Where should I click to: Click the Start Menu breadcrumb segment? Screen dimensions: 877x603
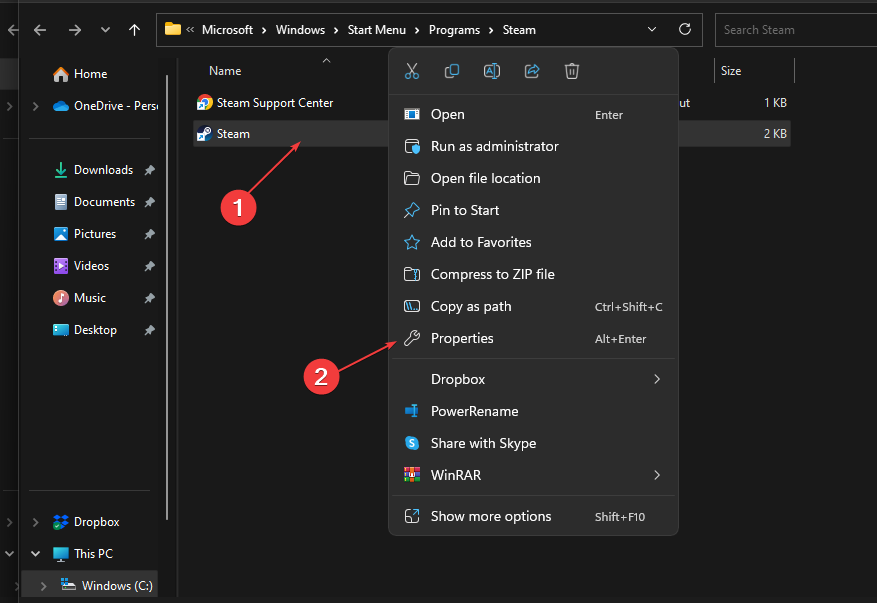(x=376, y=30)
